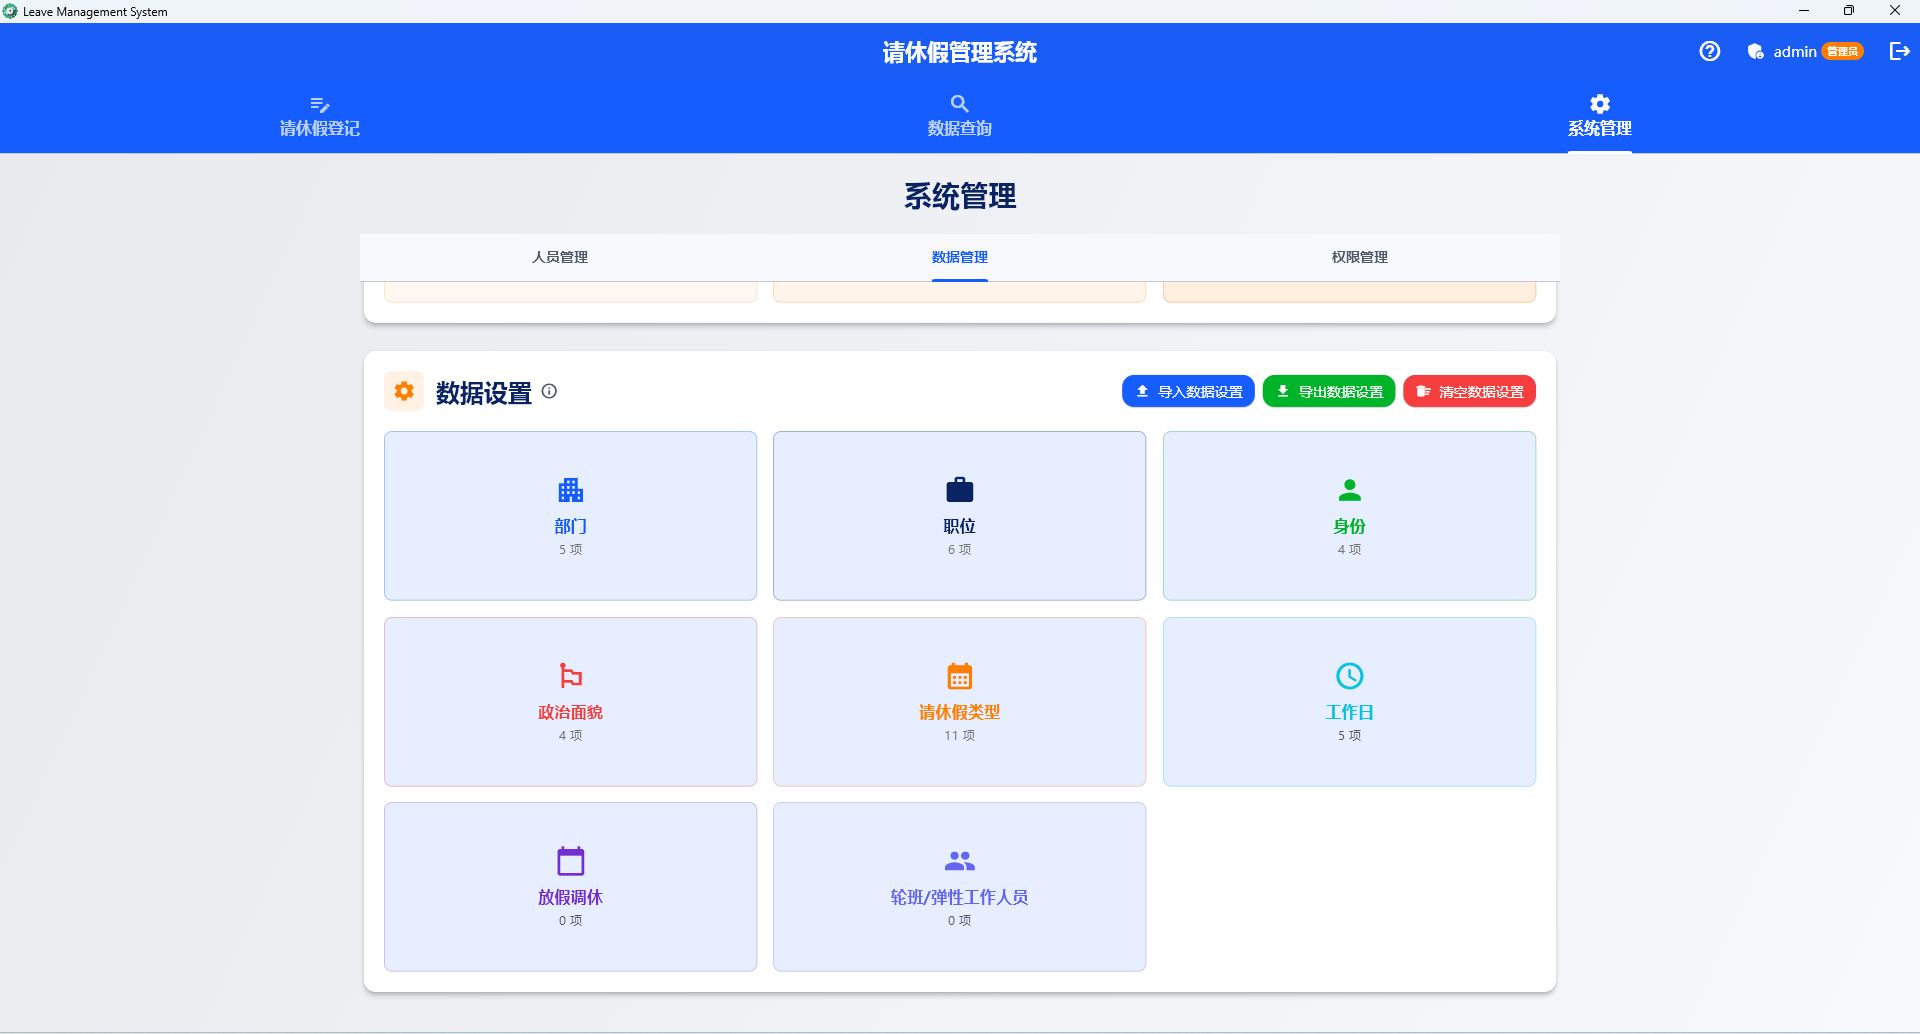1920x1034 pixels.
Task: Open the info tooltip next to 数据设置
Action: click(549, 392)
